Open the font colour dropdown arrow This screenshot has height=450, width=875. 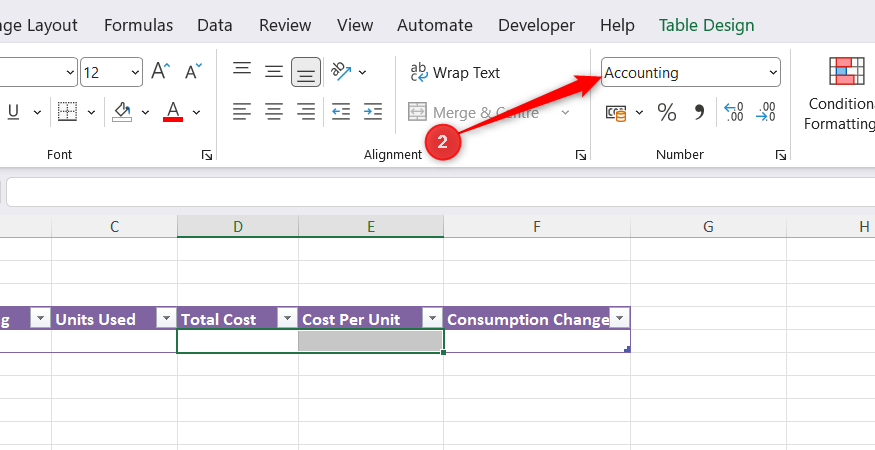pos(196,112)
